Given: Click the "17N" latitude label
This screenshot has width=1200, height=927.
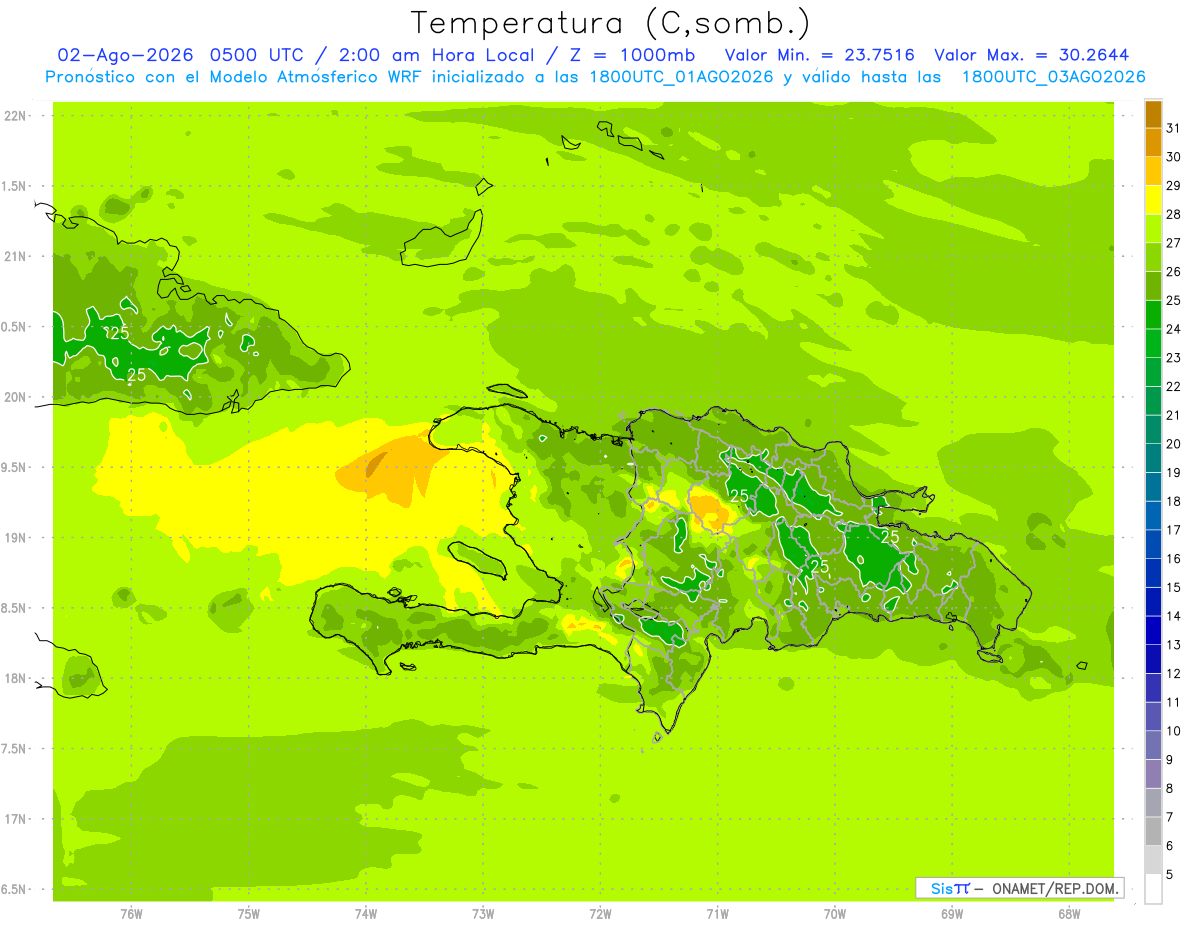Looking at the screenshot, I should [x=15, y=819].
